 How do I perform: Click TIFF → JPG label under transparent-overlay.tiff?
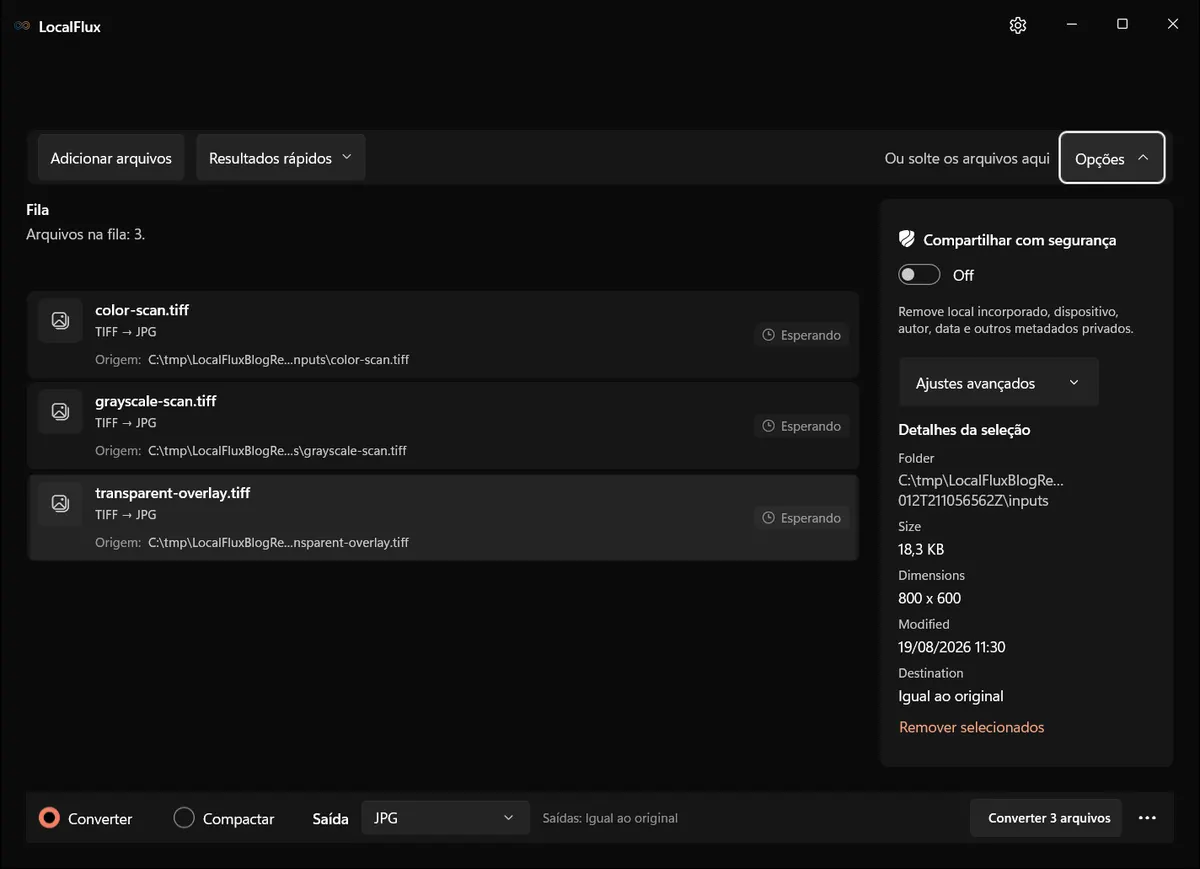coord(126,514)
